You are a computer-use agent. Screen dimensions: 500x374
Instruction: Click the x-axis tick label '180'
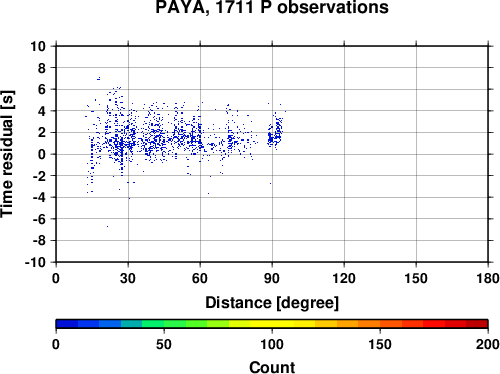click(x=488, y=278)
